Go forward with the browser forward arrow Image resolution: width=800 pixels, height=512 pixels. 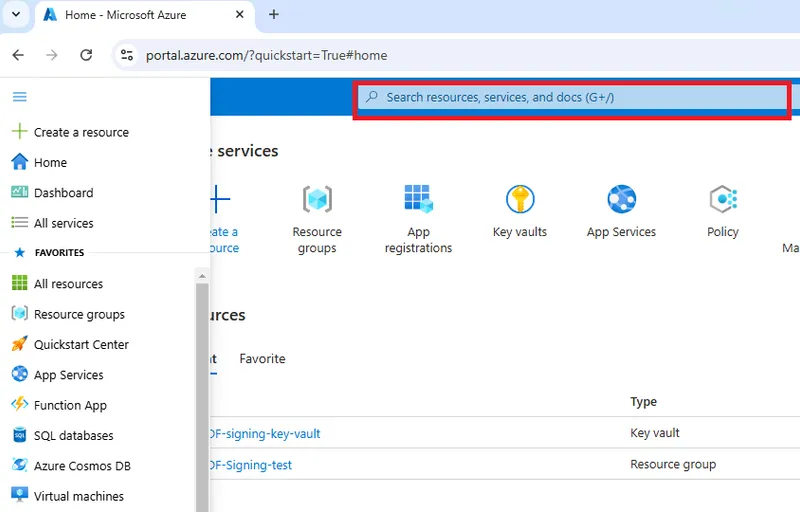(x=52, y=55)
